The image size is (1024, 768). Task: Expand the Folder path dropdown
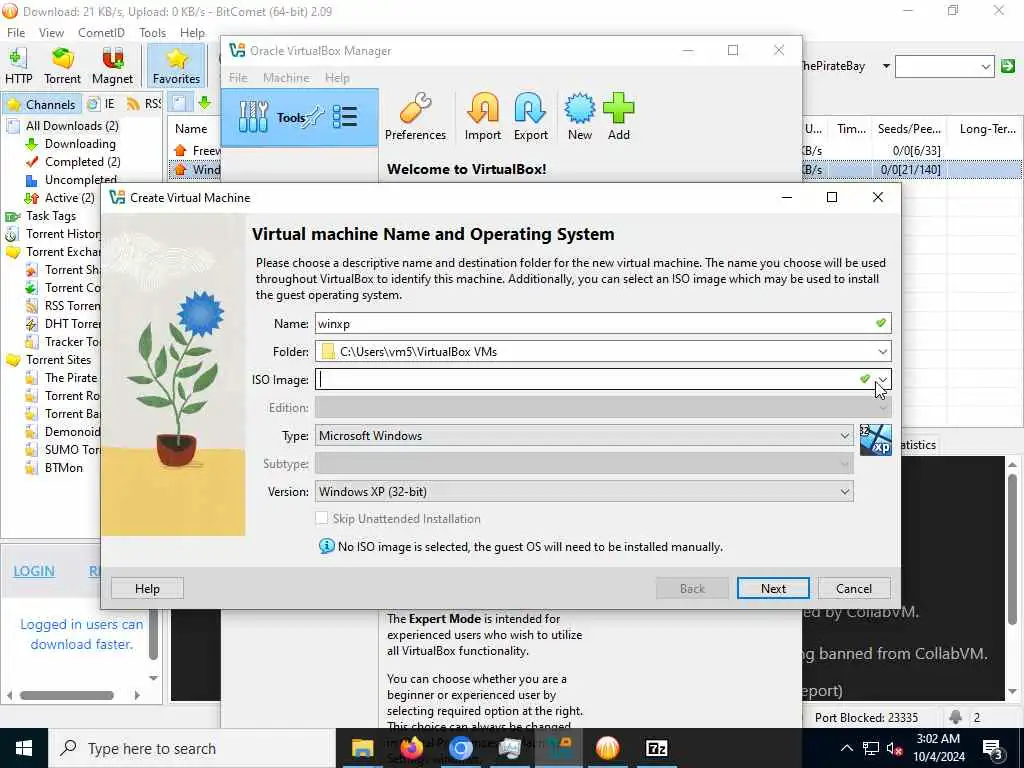tap(882, 352)
